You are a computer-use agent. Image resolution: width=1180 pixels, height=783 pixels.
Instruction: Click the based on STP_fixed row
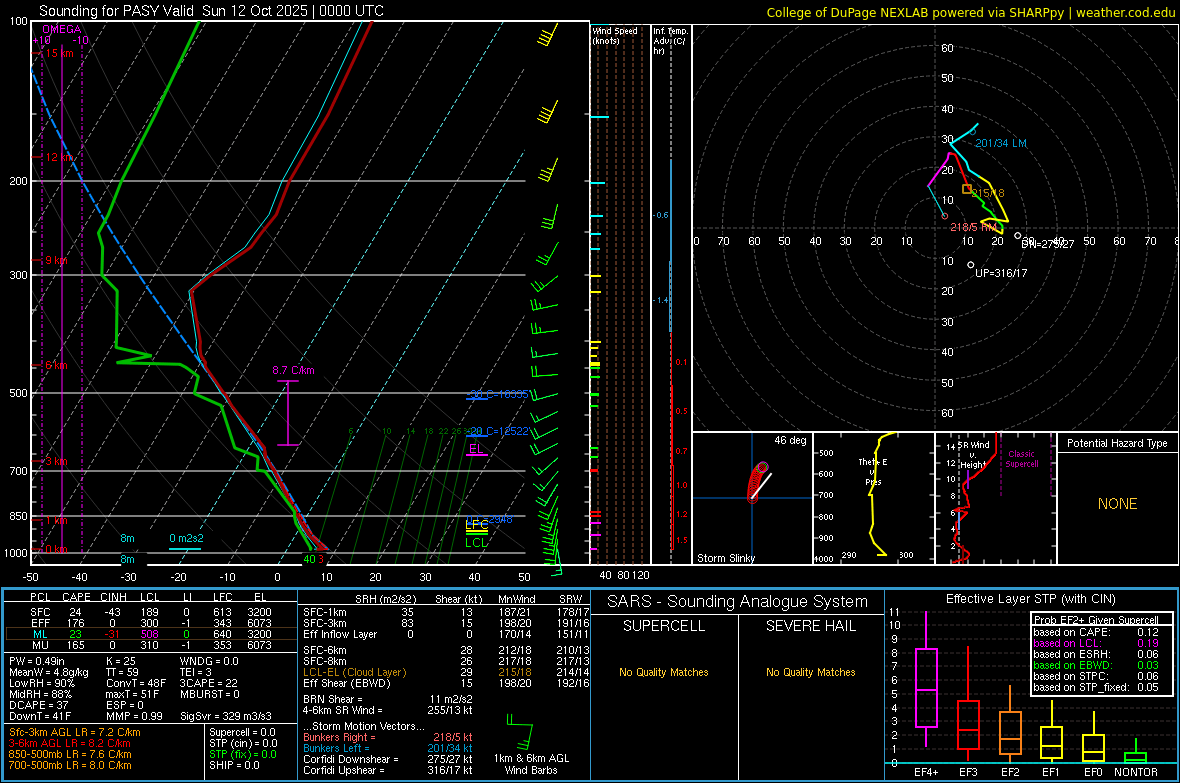tap(1096, 687)
